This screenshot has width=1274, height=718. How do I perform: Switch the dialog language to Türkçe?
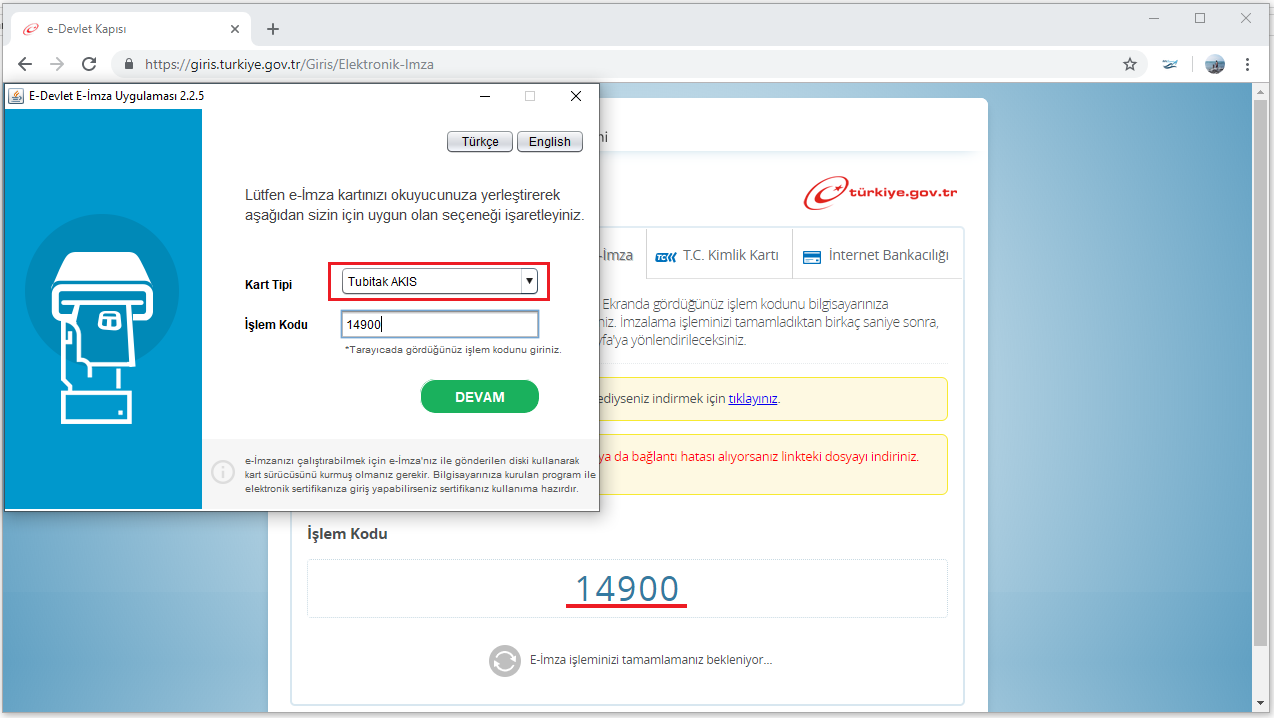pyautogui.click(x=480, y=142)
